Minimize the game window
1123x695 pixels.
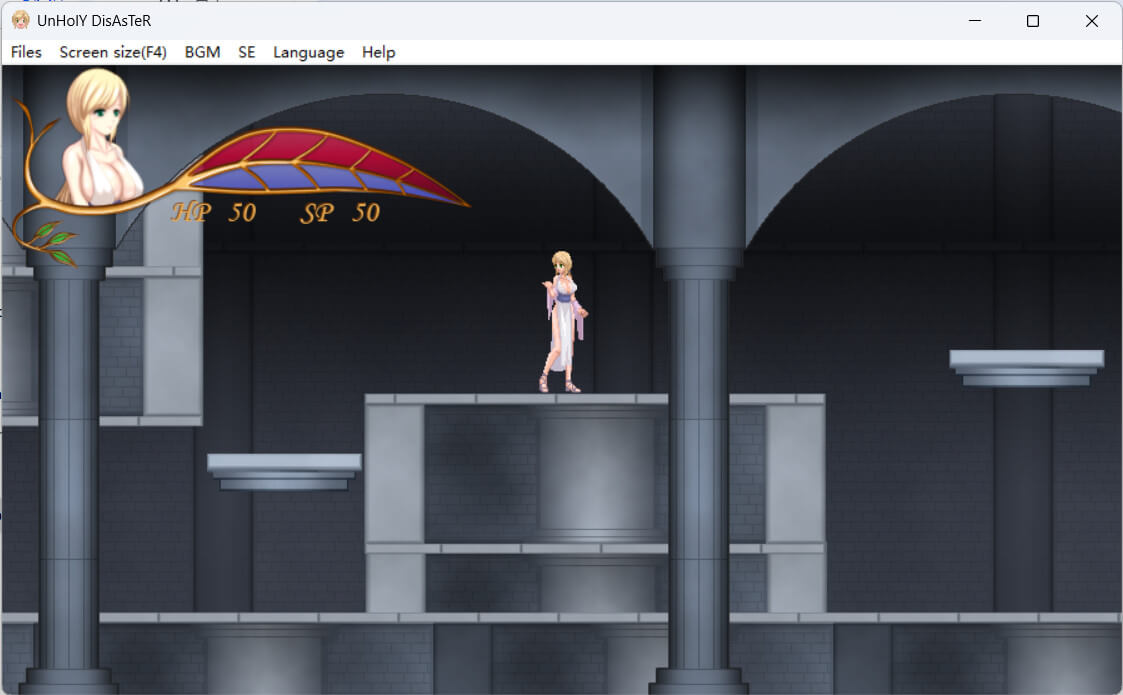pyautogui.click(x=974, y=20)
